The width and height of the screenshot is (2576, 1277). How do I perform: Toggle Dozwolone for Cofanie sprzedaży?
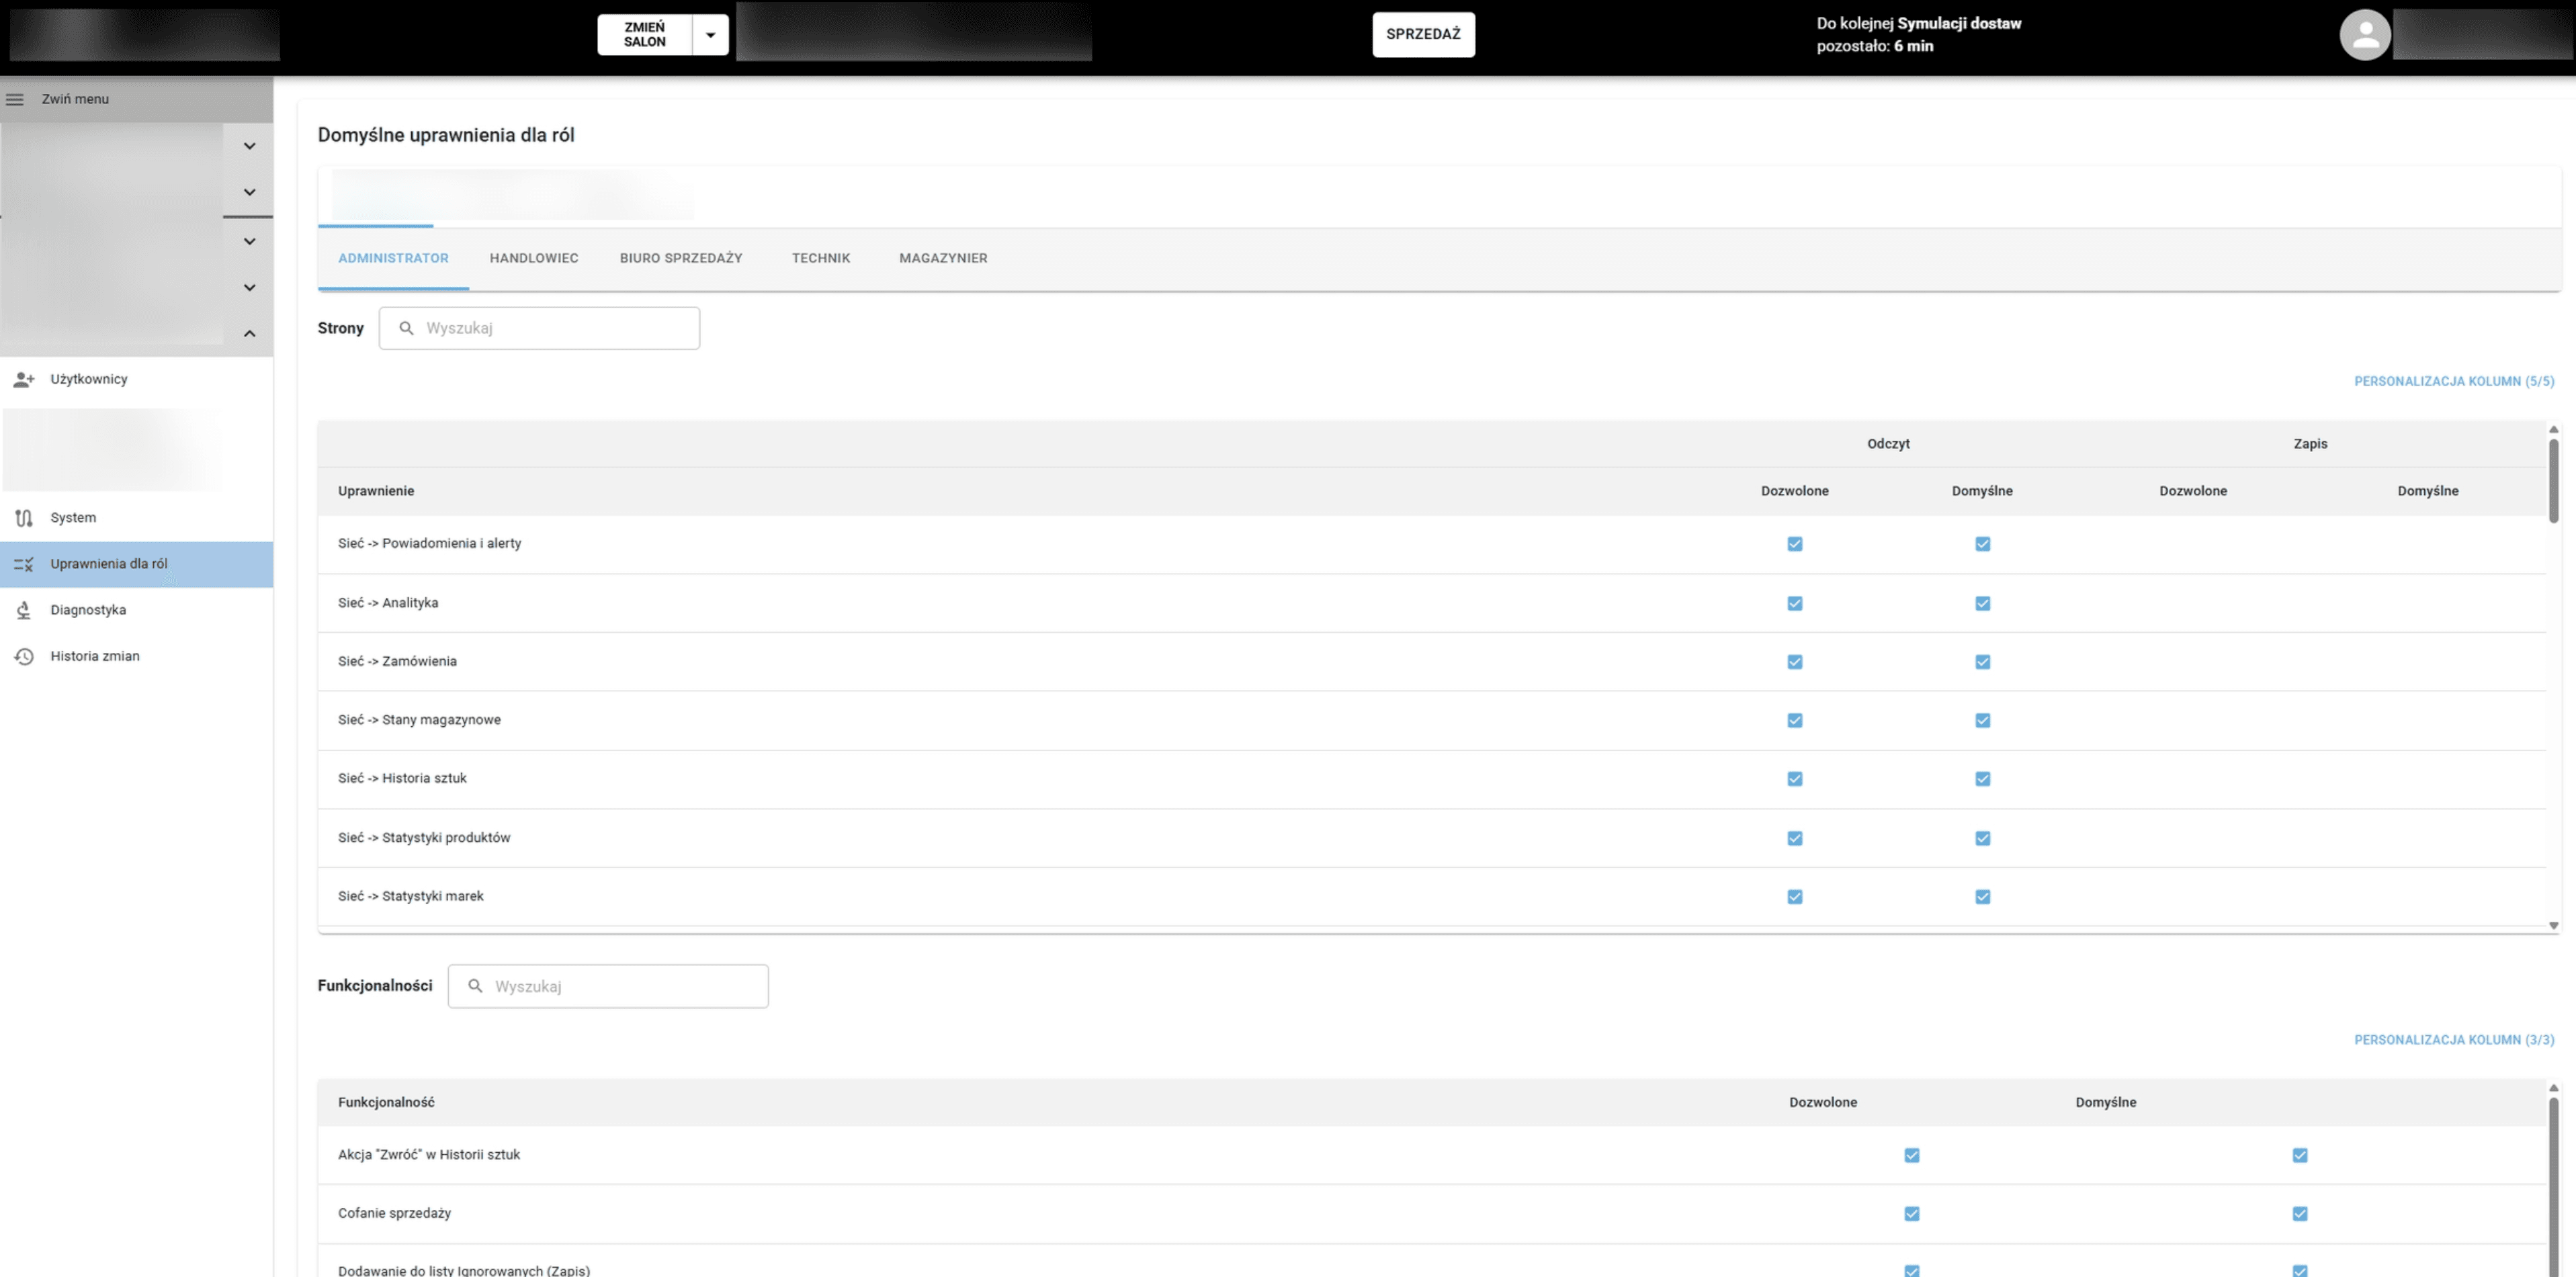pyautogui.click(x=1911, y=1214)
